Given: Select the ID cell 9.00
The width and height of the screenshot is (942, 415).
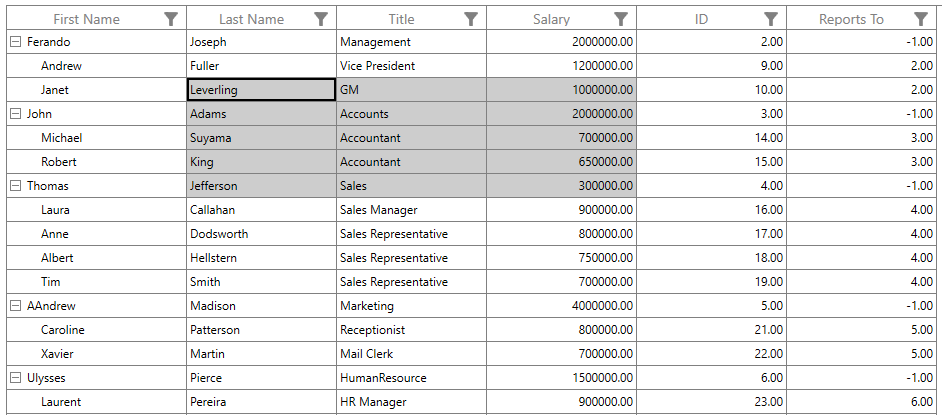Looking at the screenshot, I should [712, 65].
